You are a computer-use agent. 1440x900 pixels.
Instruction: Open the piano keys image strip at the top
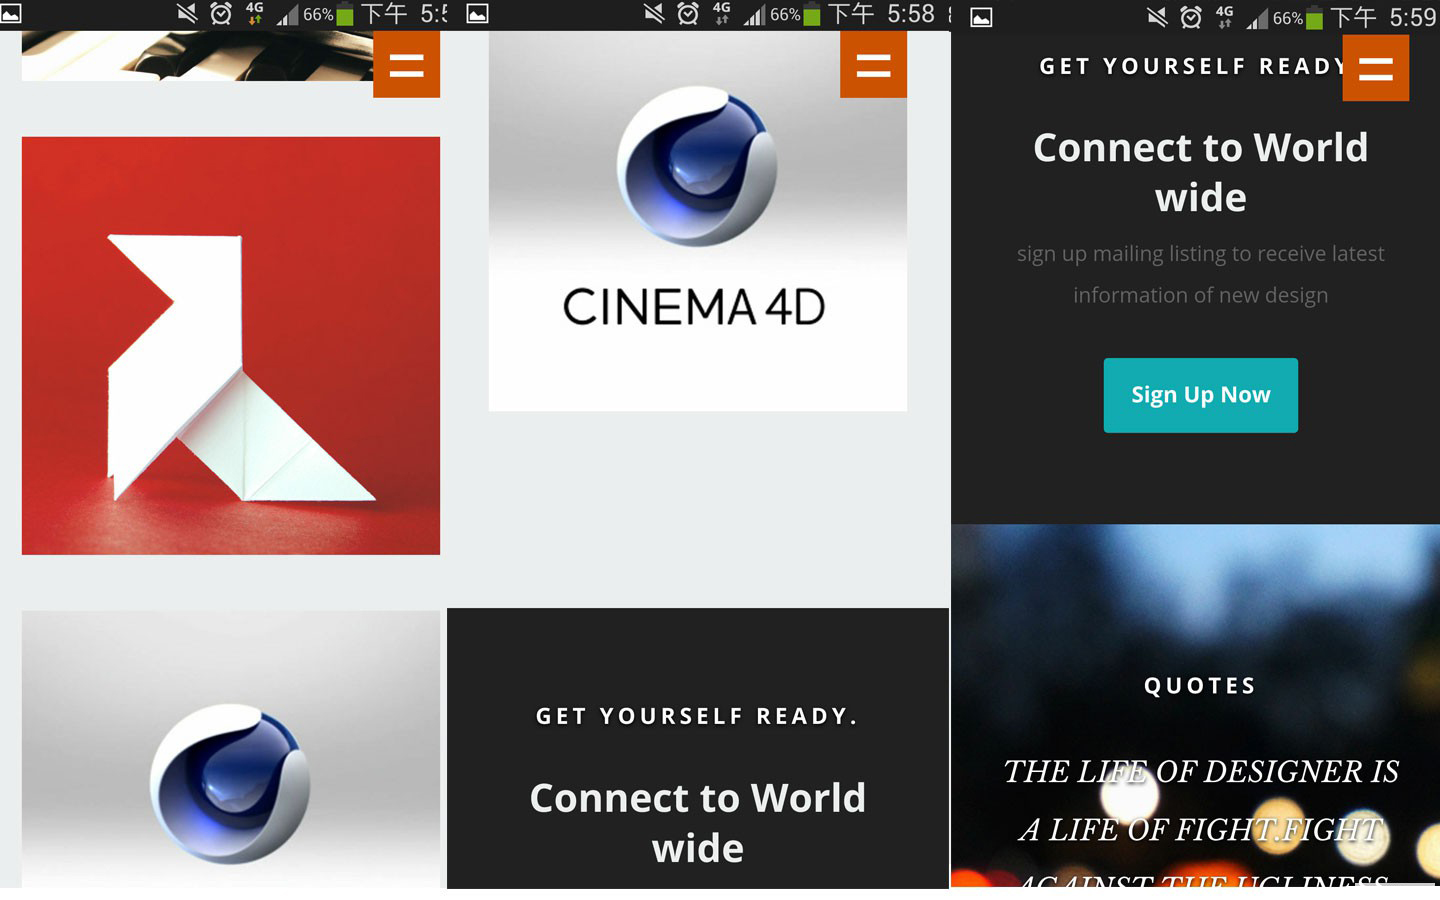point(197,56)
